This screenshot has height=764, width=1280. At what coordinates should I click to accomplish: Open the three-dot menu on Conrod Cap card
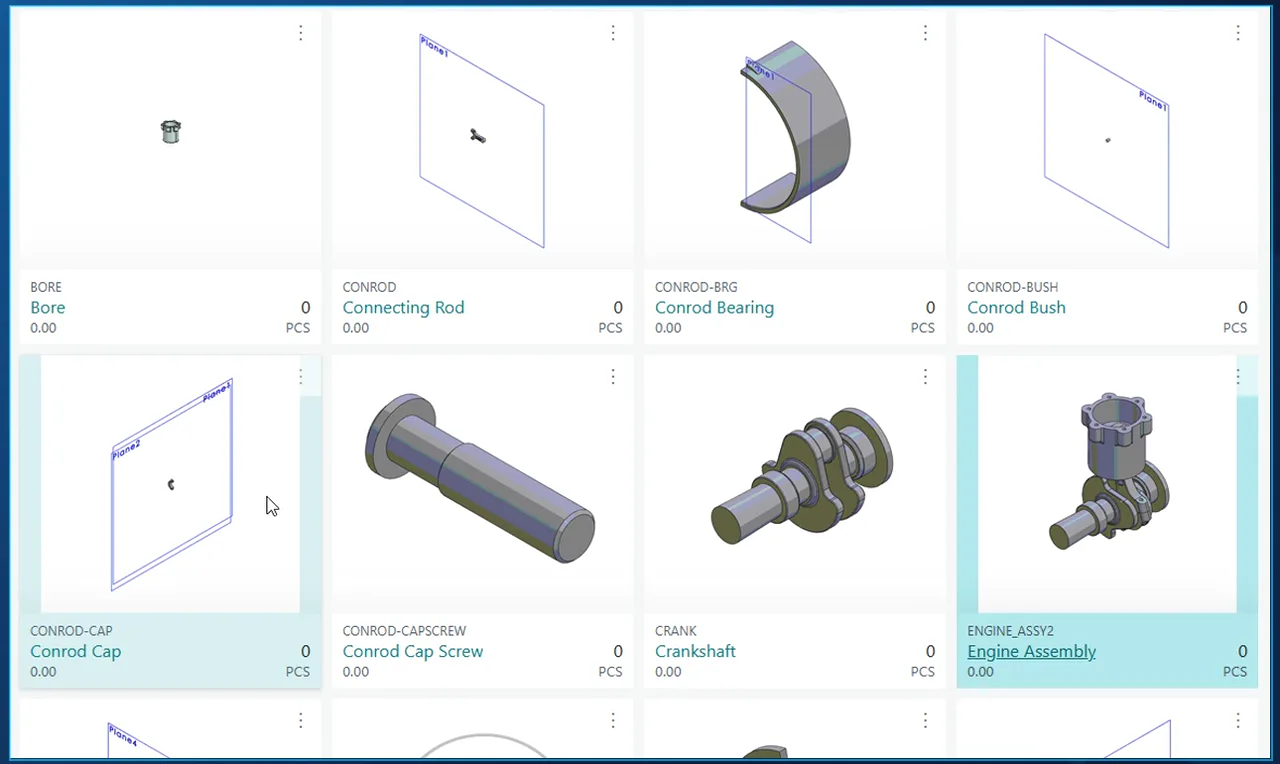(301, 377)
